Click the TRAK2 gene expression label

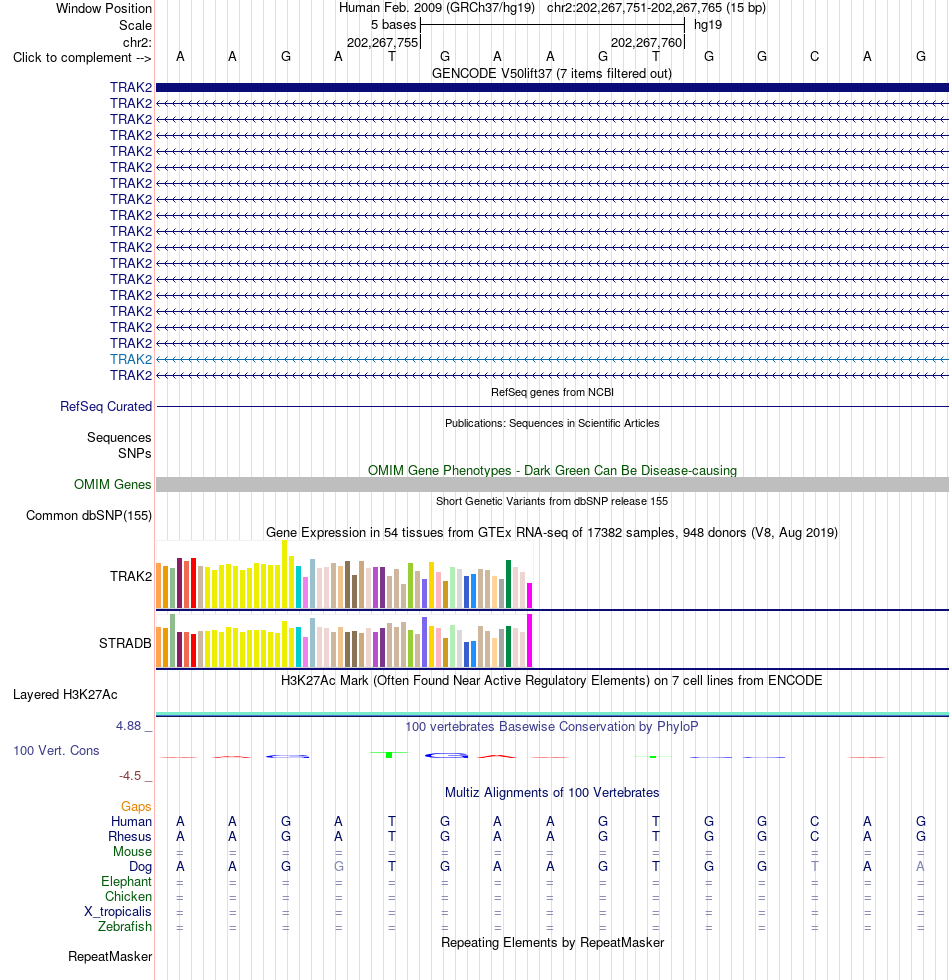pyautogui.click(x=131, y=576)
